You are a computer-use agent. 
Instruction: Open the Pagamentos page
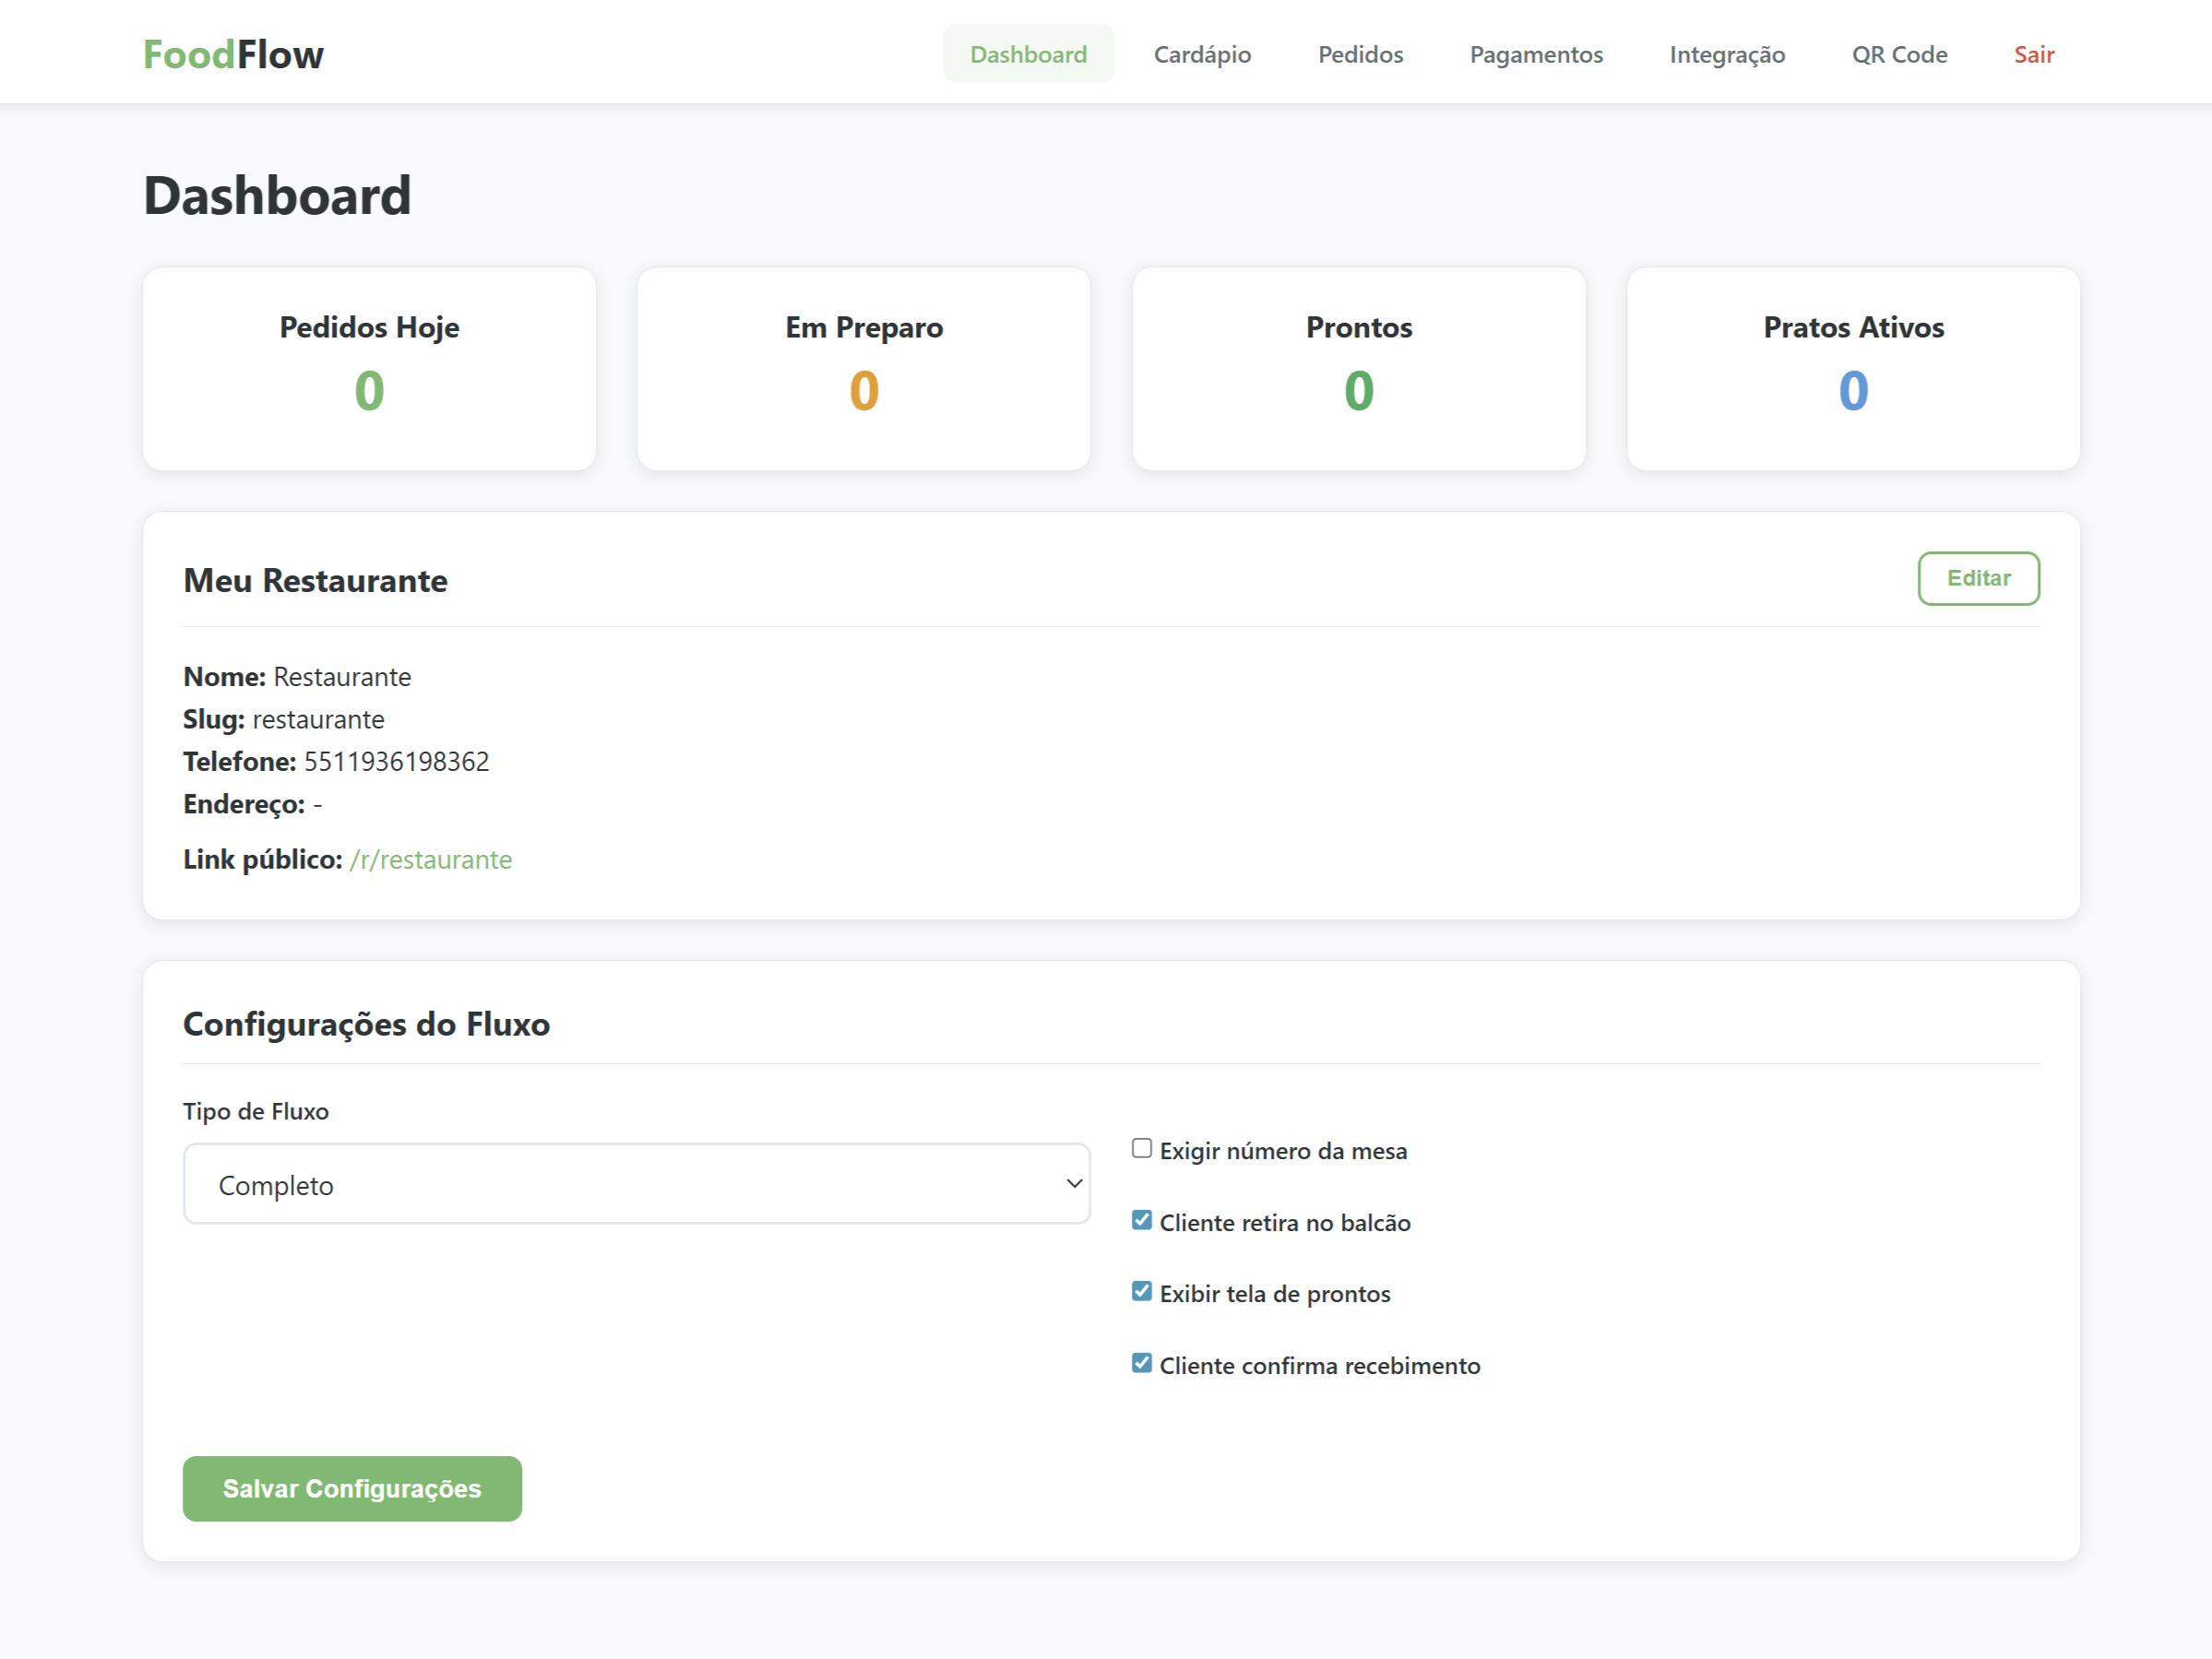click(x=1536, y=55)
